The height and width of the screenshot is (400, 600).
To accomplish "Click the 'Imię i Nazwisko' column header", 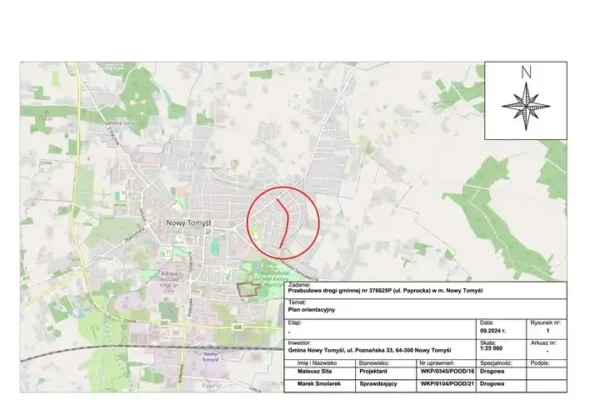I will (x=317, y=363).
